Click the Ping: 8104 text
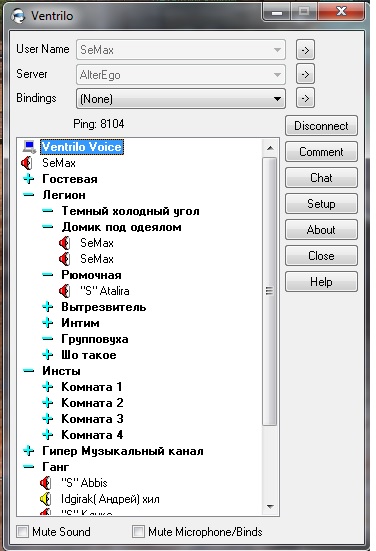376x551 pixels. (x=99, y=124)
